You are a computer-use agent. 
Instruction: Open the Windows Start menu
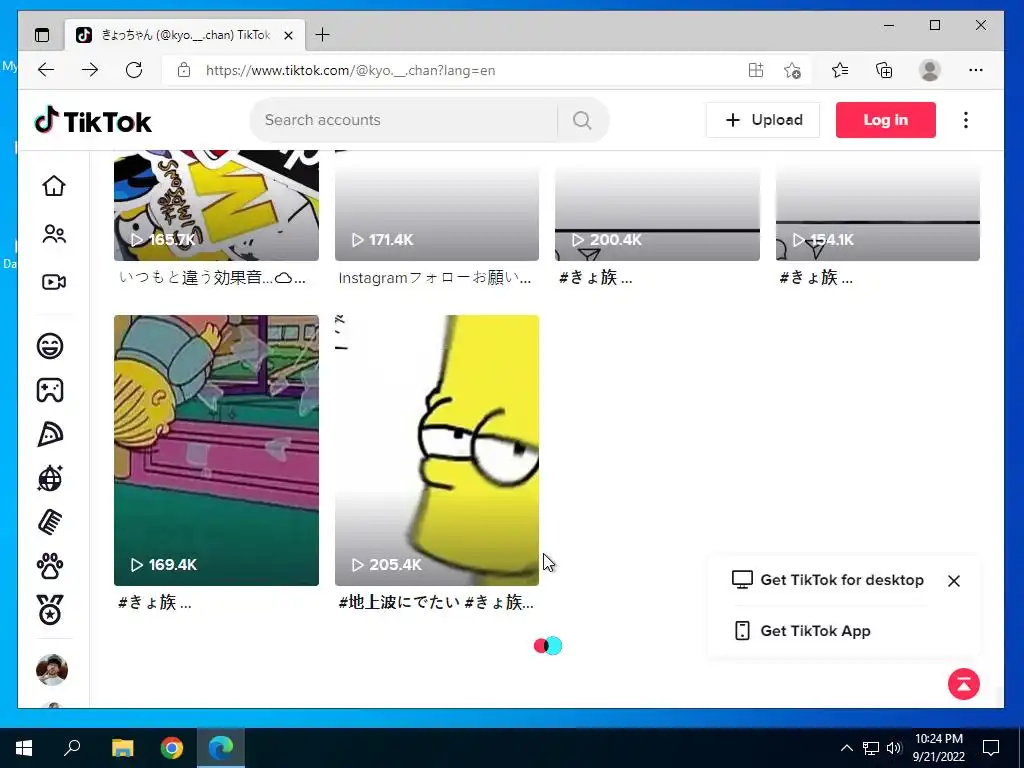click(x=24, y=748)
